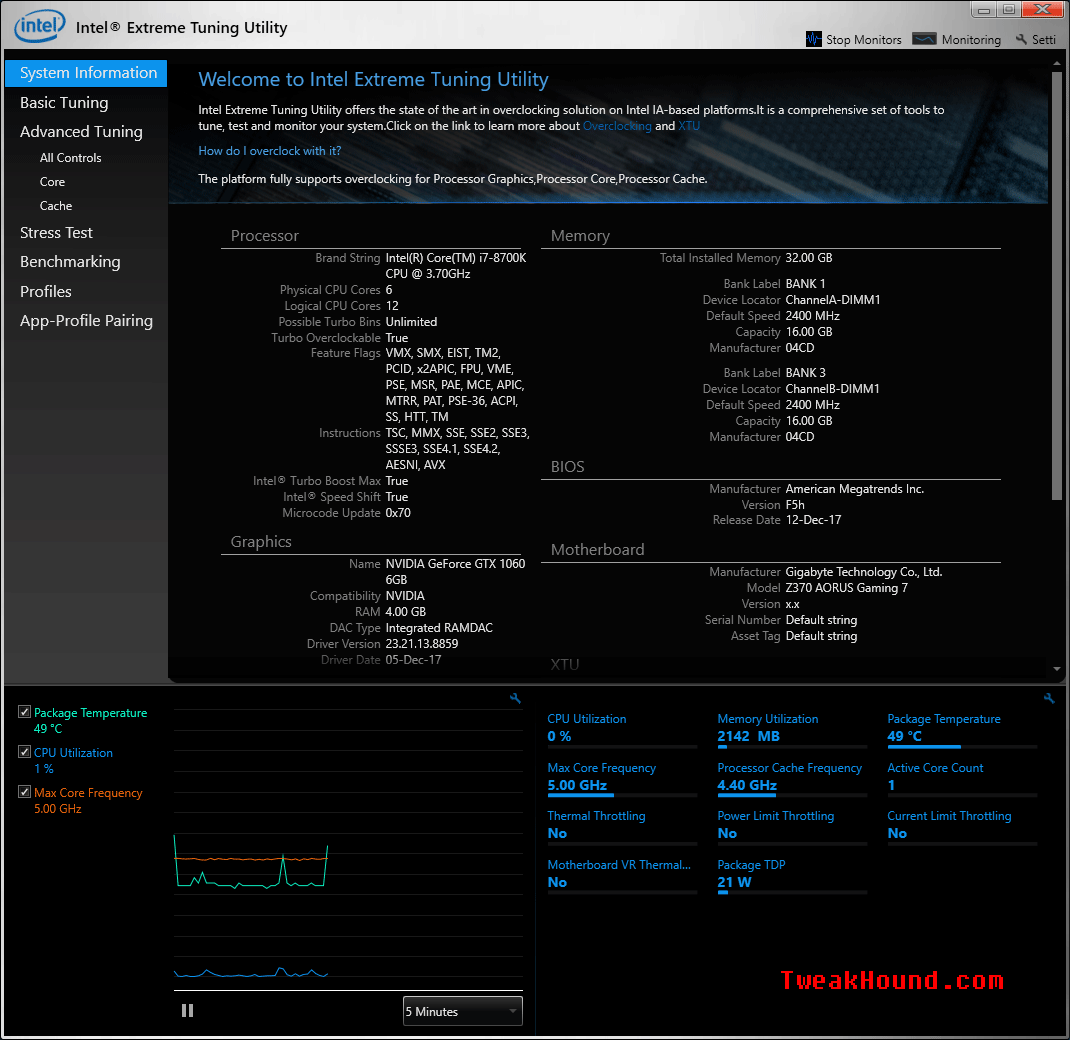The height and width of the screenshot is (1040, 1070).
Task: Click the Processor Cache Frequency tile
Action: click(x=792, y=778)
